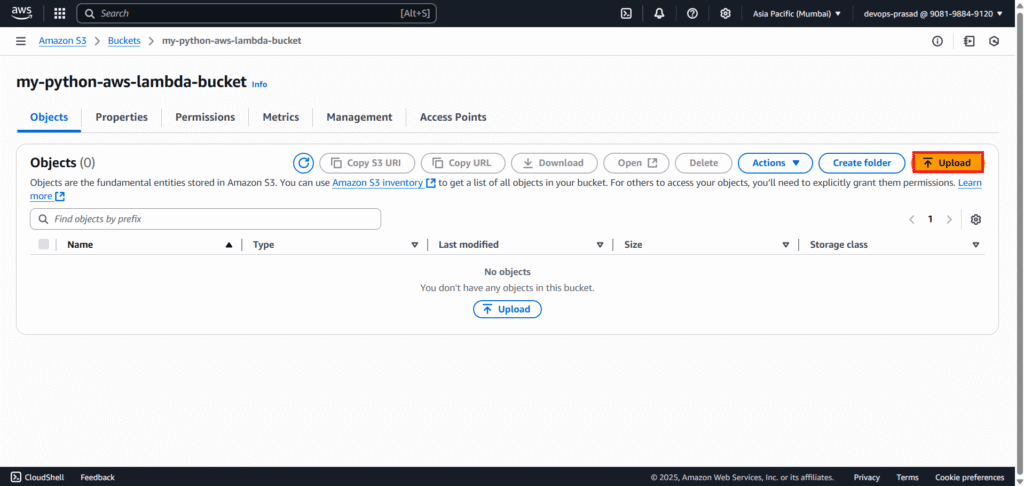The width and height of the screenshot is (1024, 486).
Task: Sort by Last modified column arrow
Action: point(600,245)
